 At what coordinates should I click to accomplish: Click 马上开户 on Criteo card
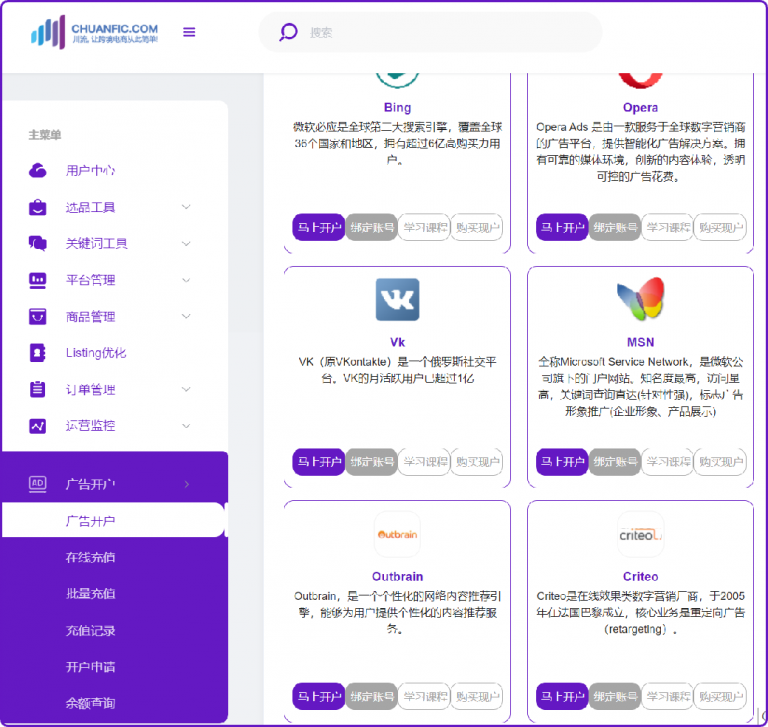(x=562, y=696)
